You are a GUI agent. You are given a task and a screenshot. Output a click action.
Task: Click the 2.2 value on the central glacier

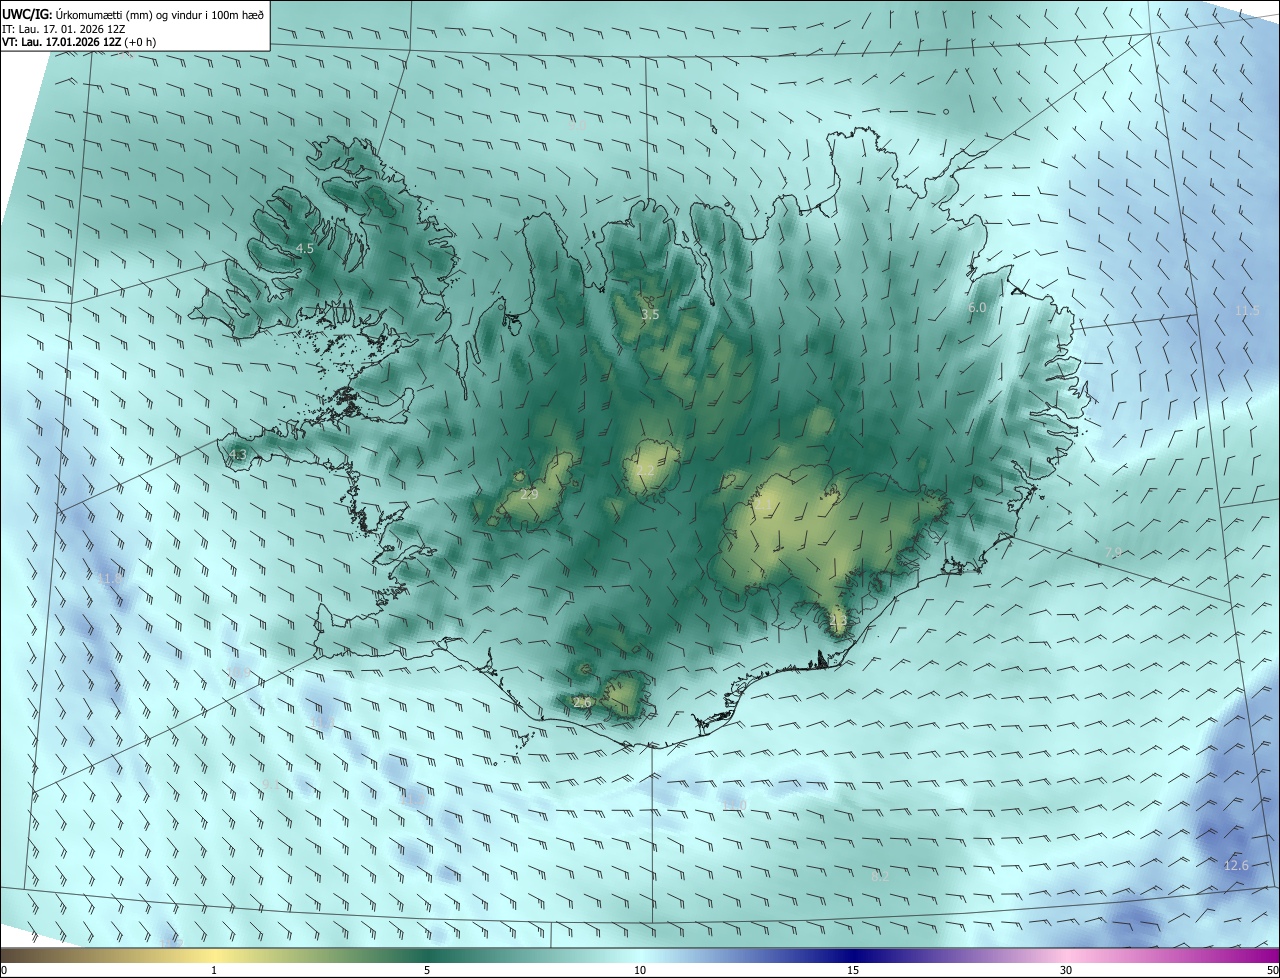(645, 471)
